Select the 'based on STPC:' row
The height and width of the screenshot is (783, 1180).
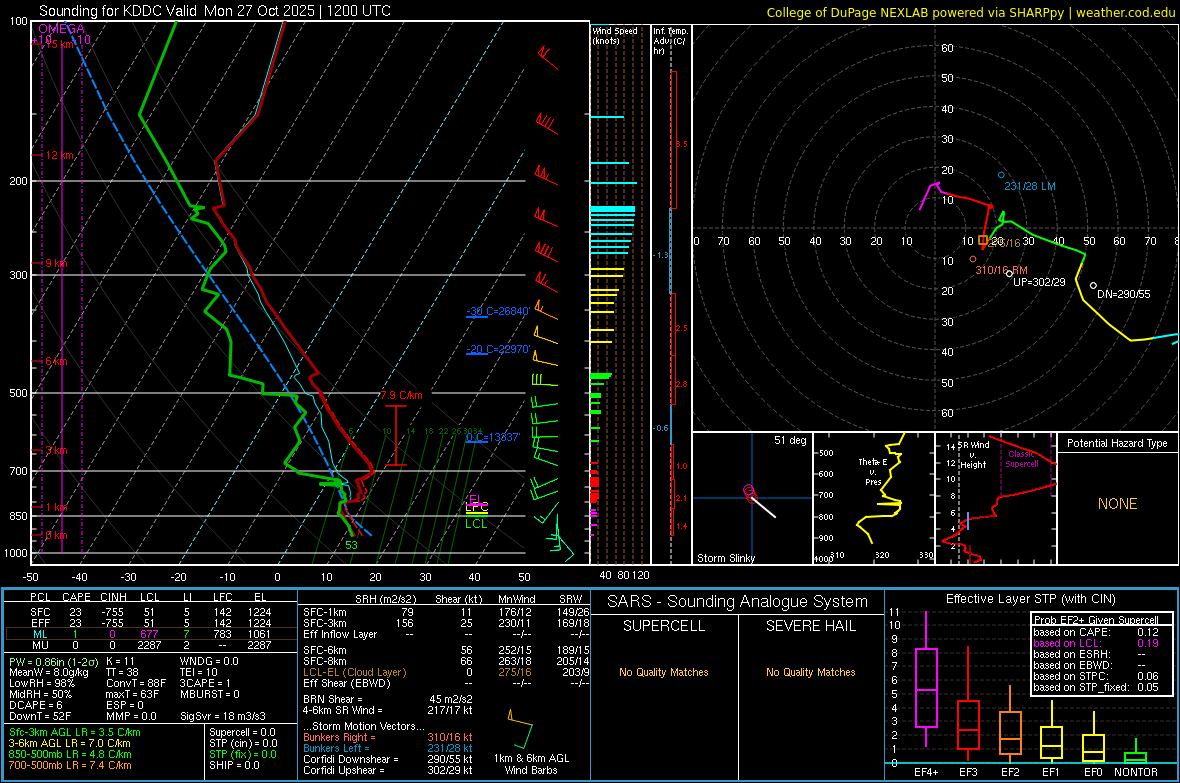tap(1096, 676)
